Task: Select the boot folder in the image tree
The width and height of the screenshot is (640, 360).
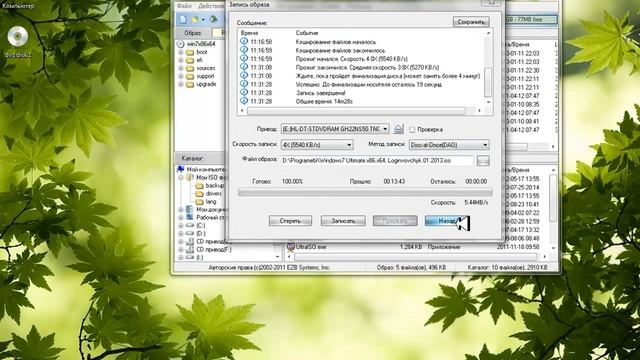Action: (x=202, y=52)
